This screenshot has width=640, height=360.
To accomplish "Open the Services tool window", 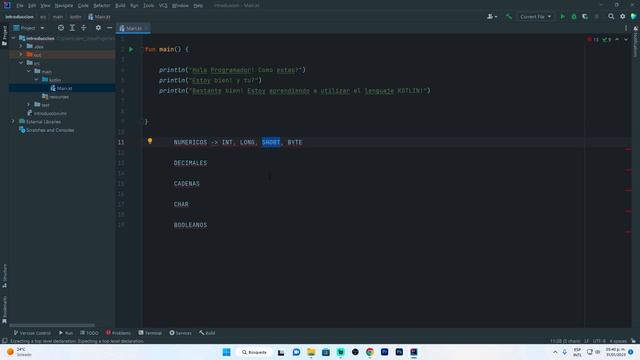I will [180, 333].
